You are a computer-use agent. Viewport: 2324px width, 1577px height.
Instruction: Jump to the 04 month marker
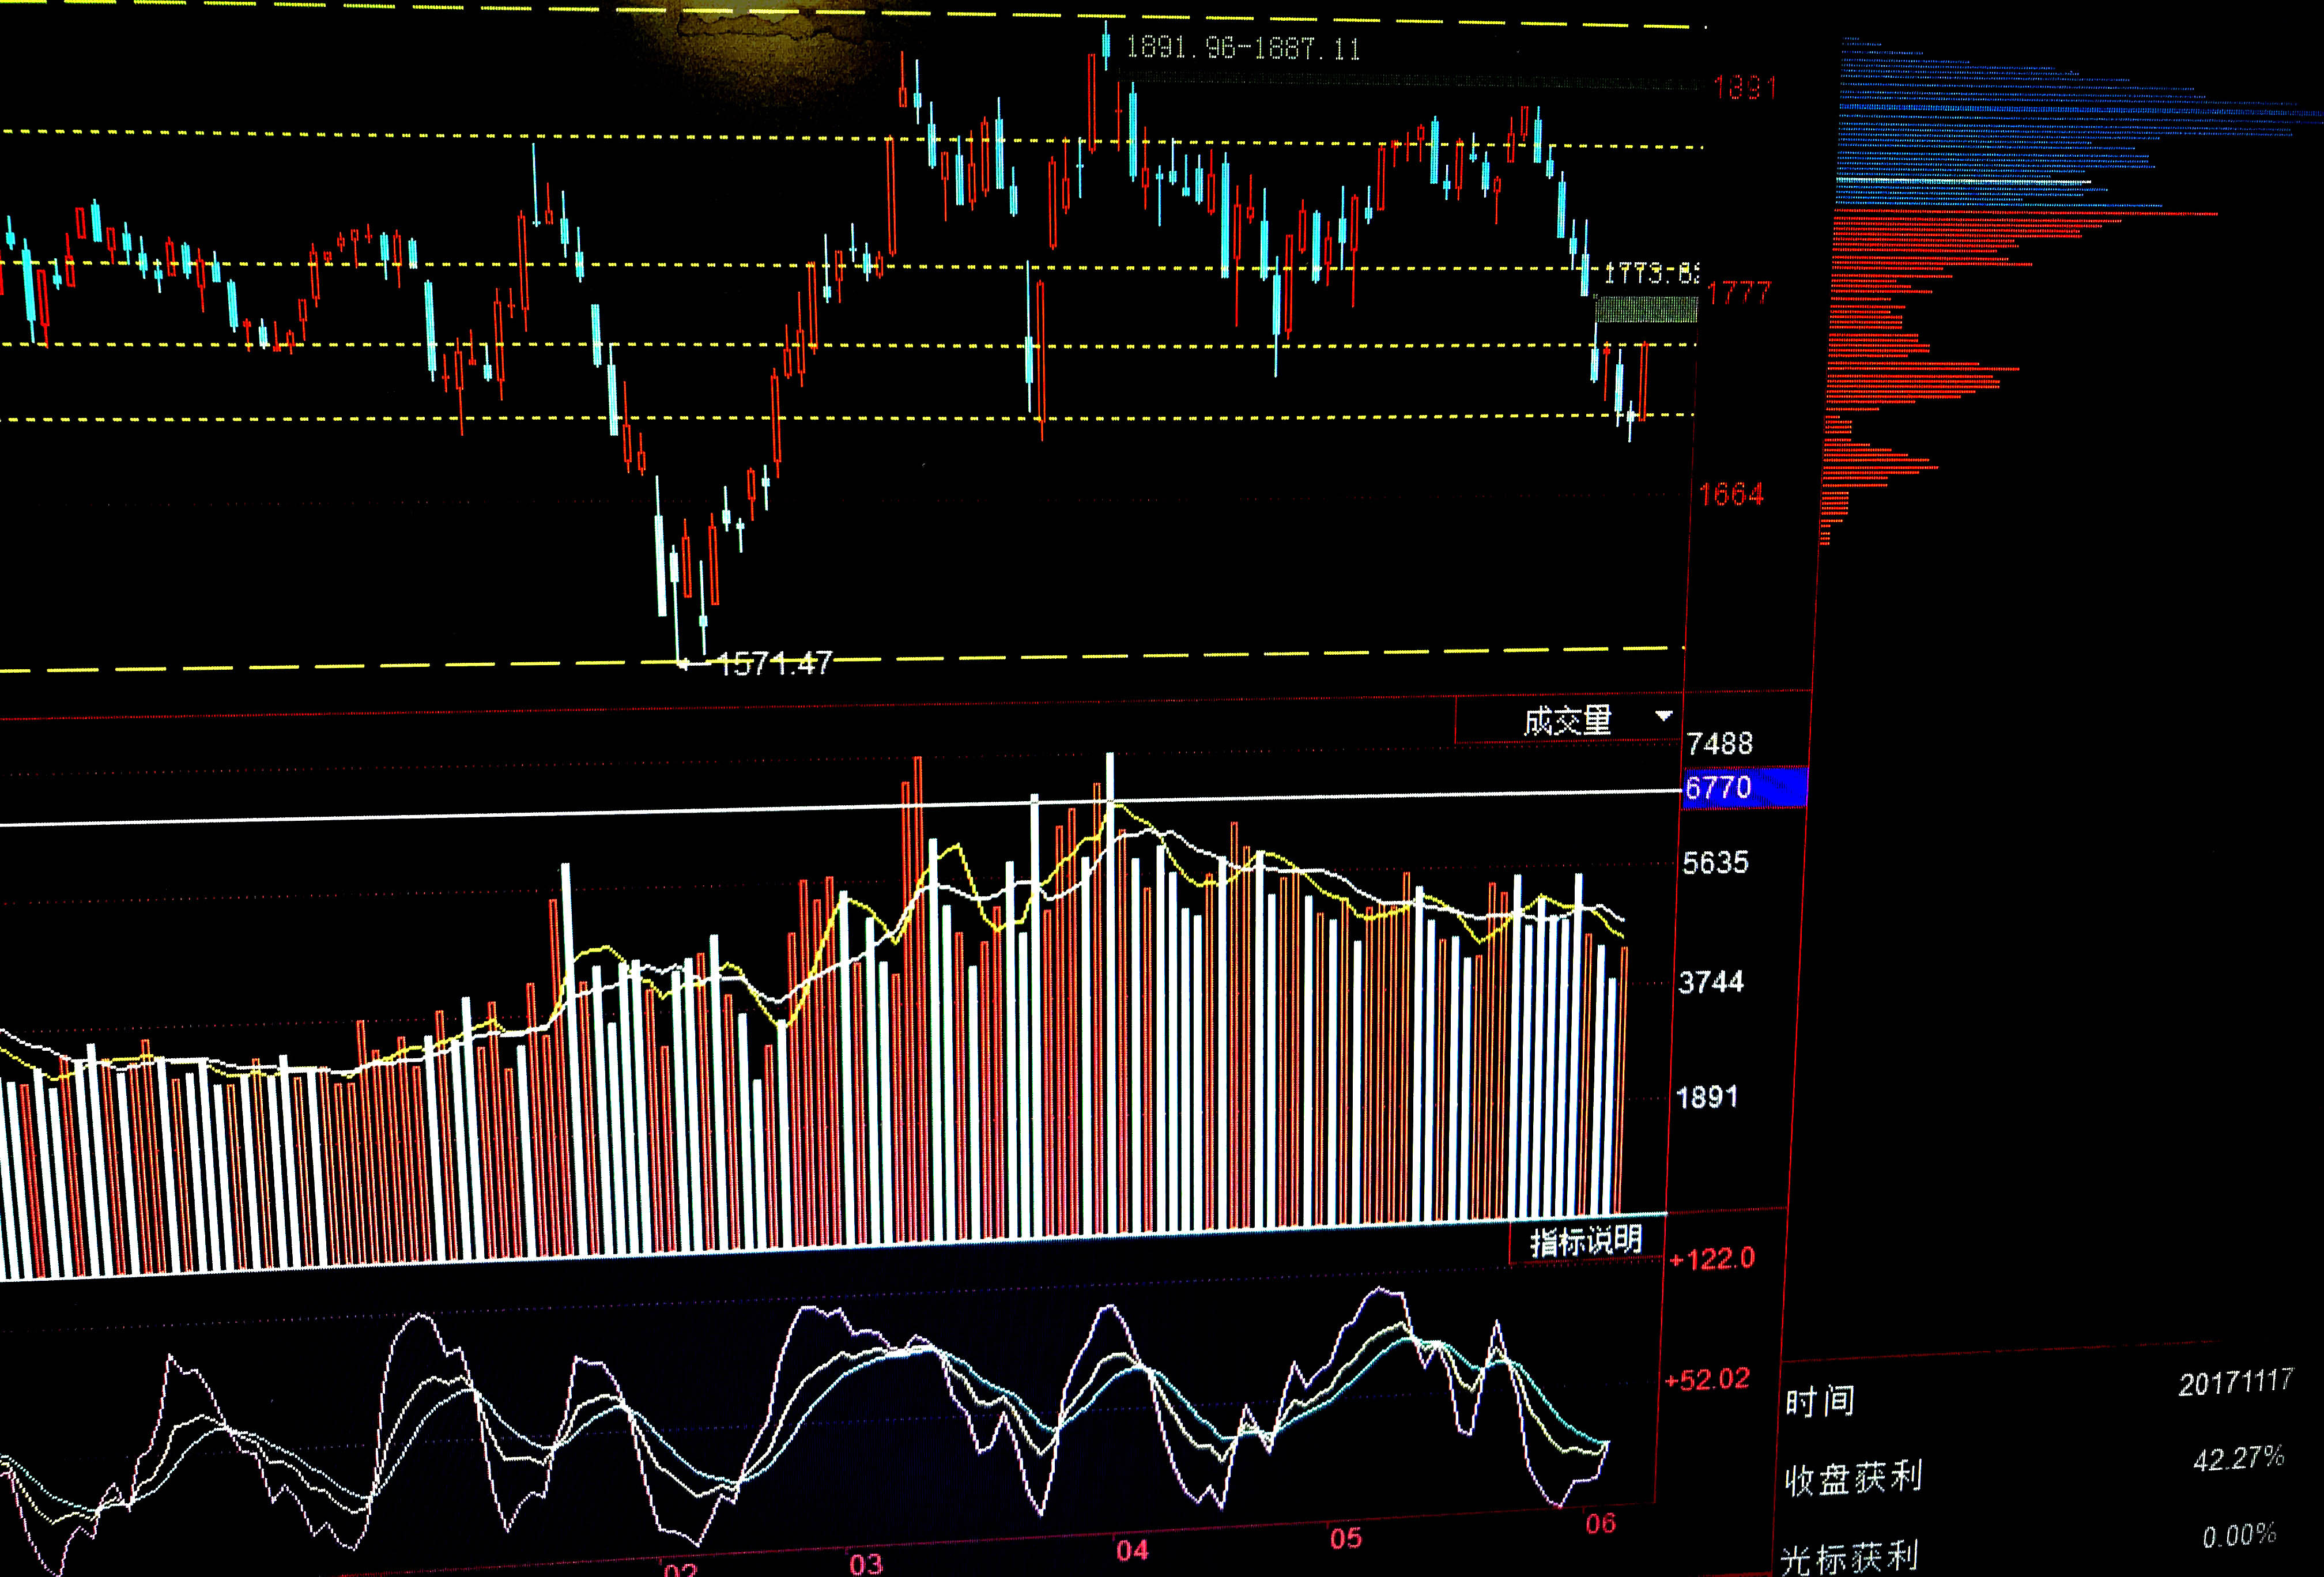pos(1132,1550)
